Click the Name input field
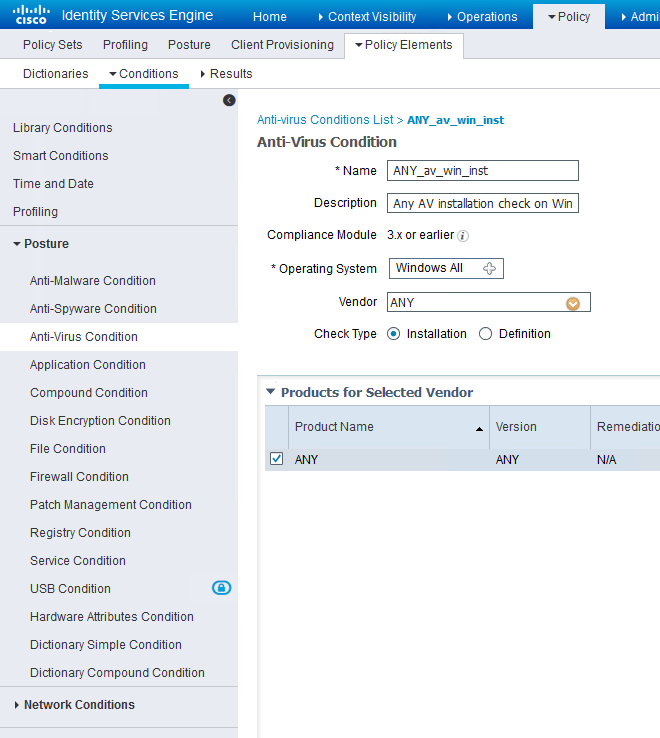 483,170
